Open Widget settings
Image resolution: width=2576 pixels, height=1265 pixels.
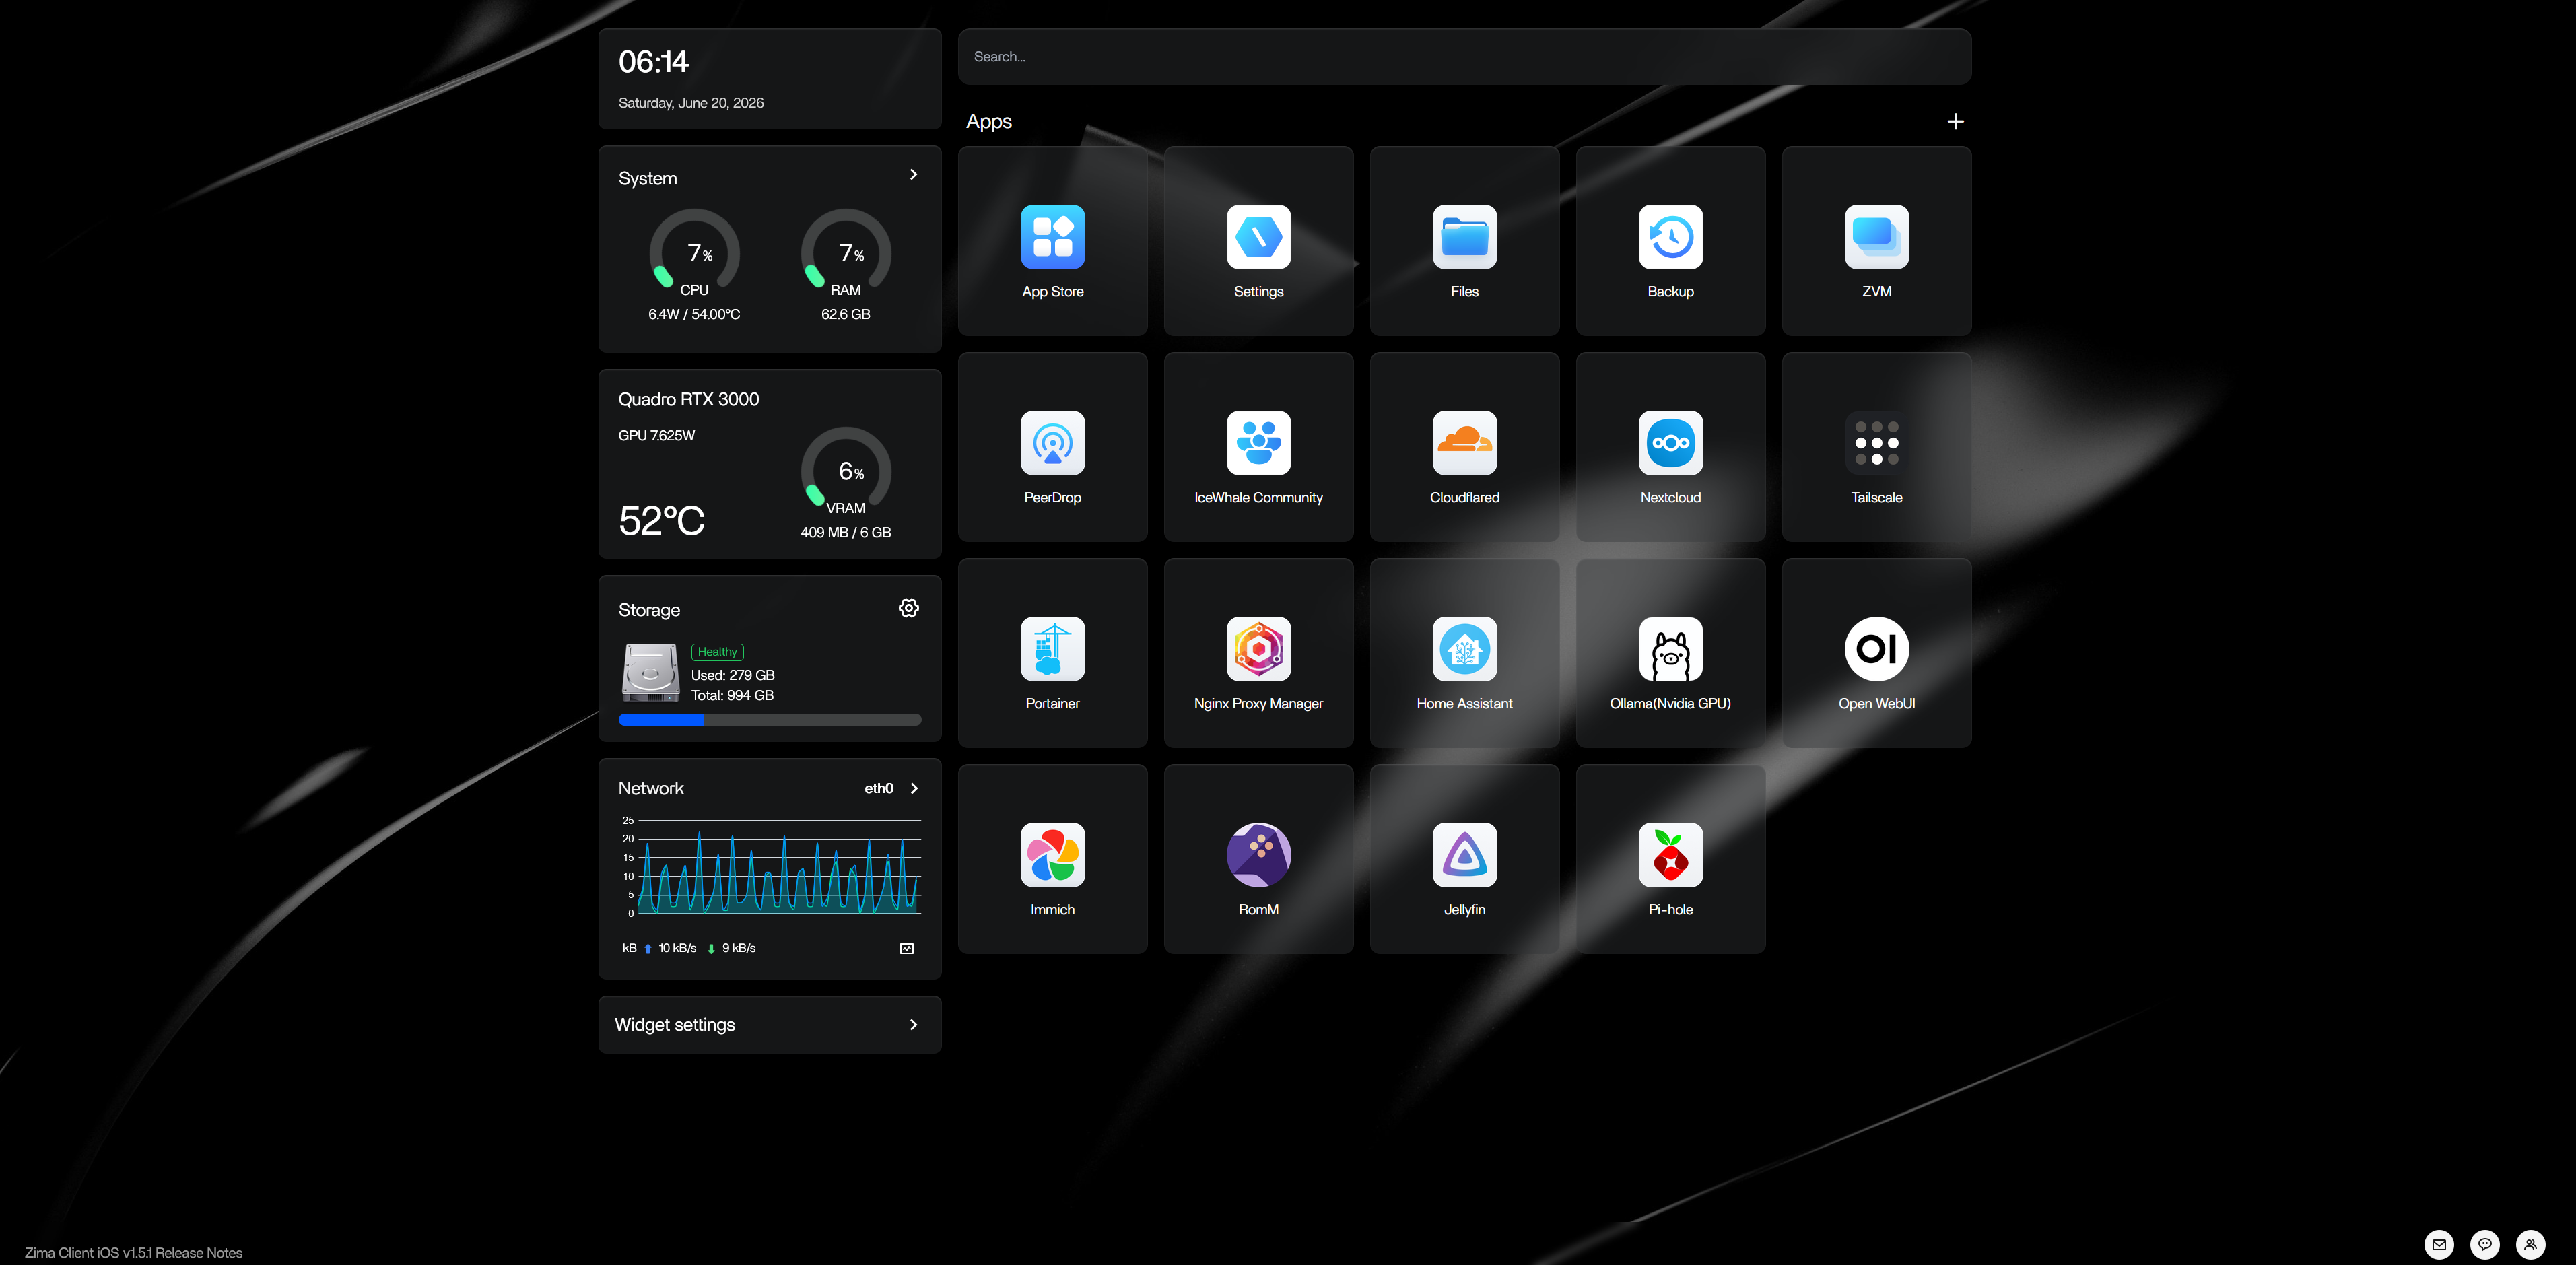click(769, 1024)
